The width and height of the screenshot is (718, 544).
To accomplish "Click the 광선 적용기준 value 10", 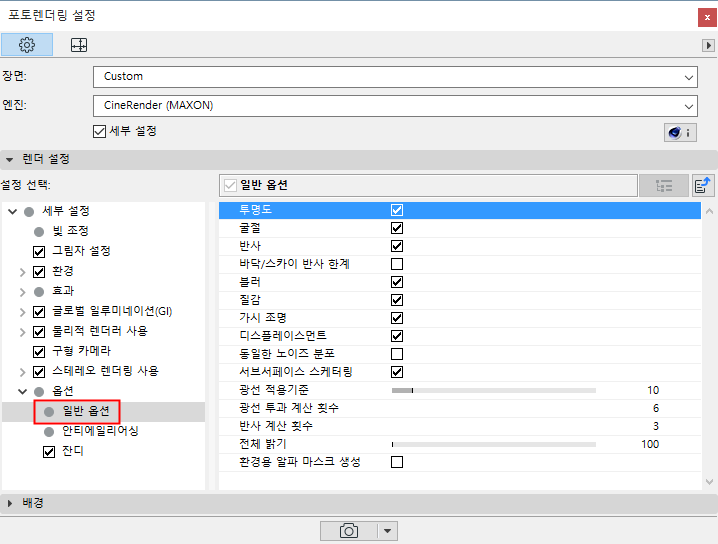I will coord(653,390).
